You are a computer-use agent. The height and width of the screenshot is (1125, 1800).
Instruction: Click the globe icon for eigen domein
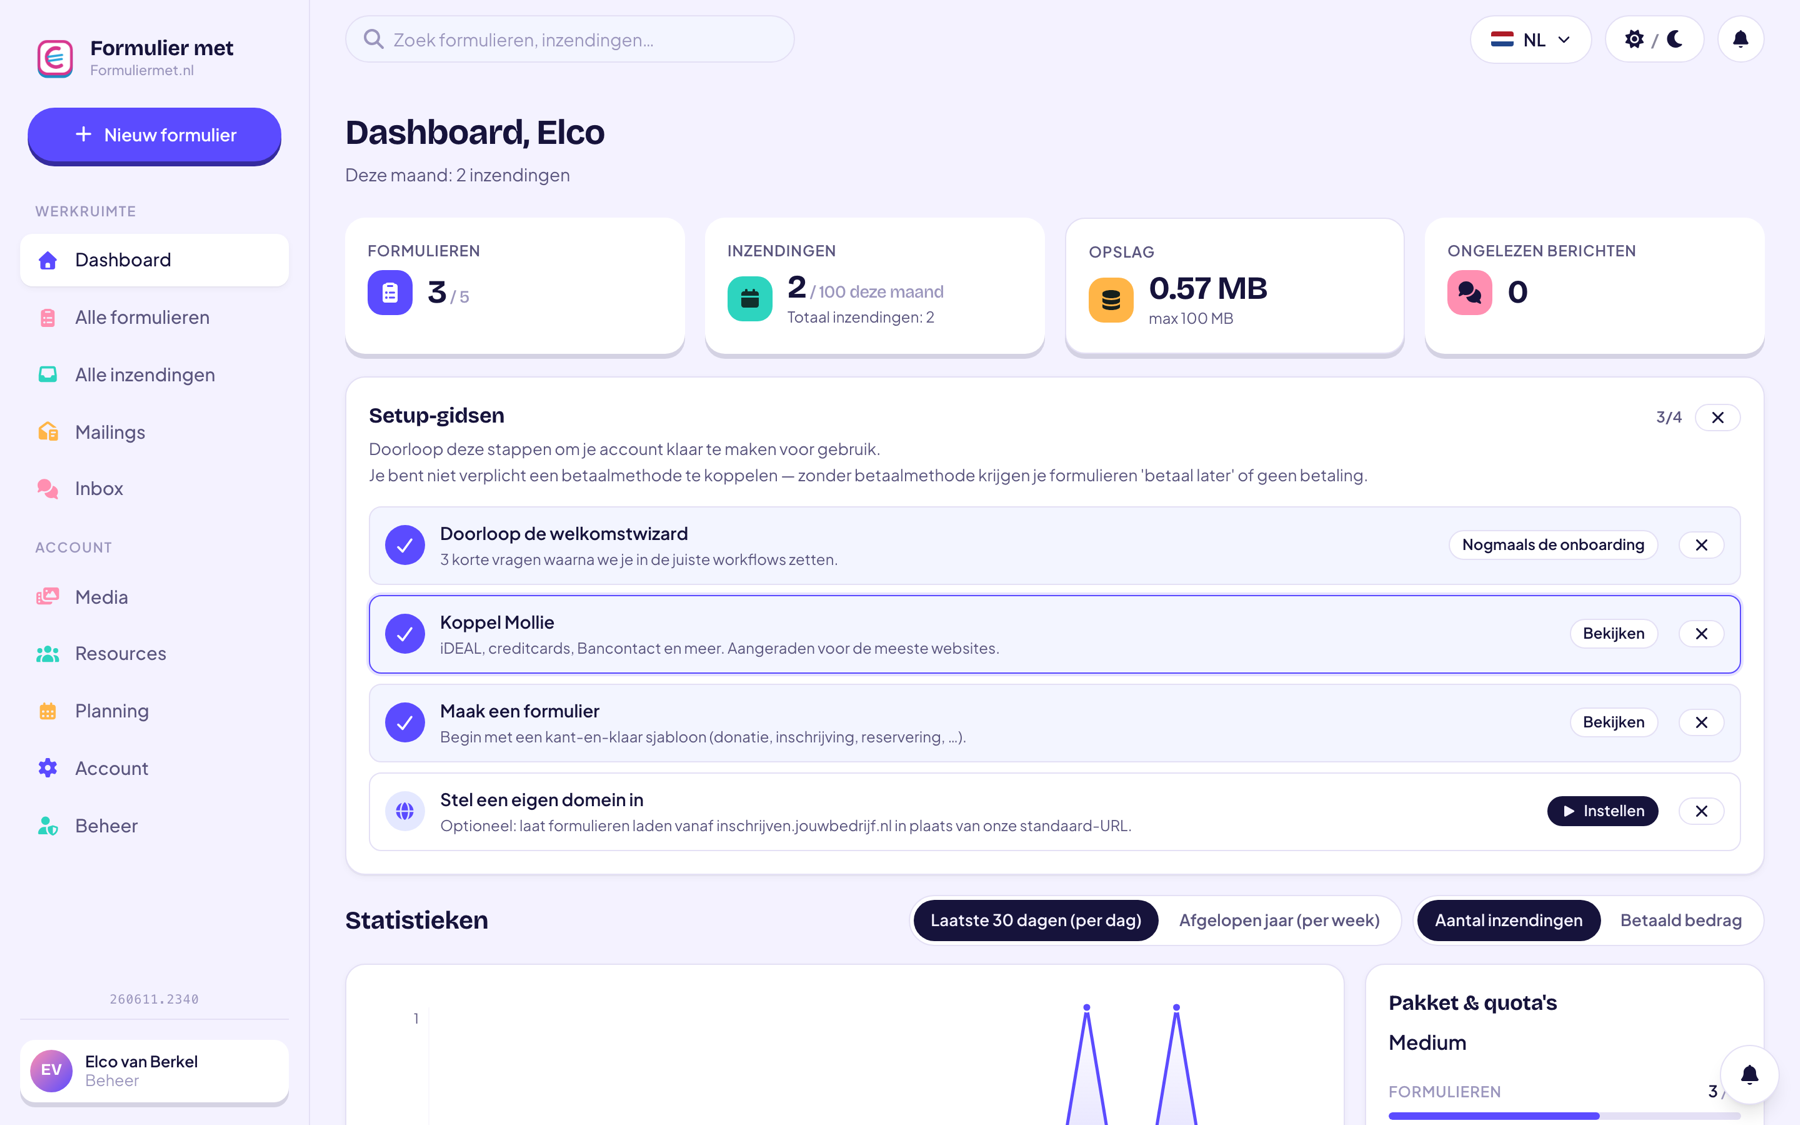pos(405,811)
